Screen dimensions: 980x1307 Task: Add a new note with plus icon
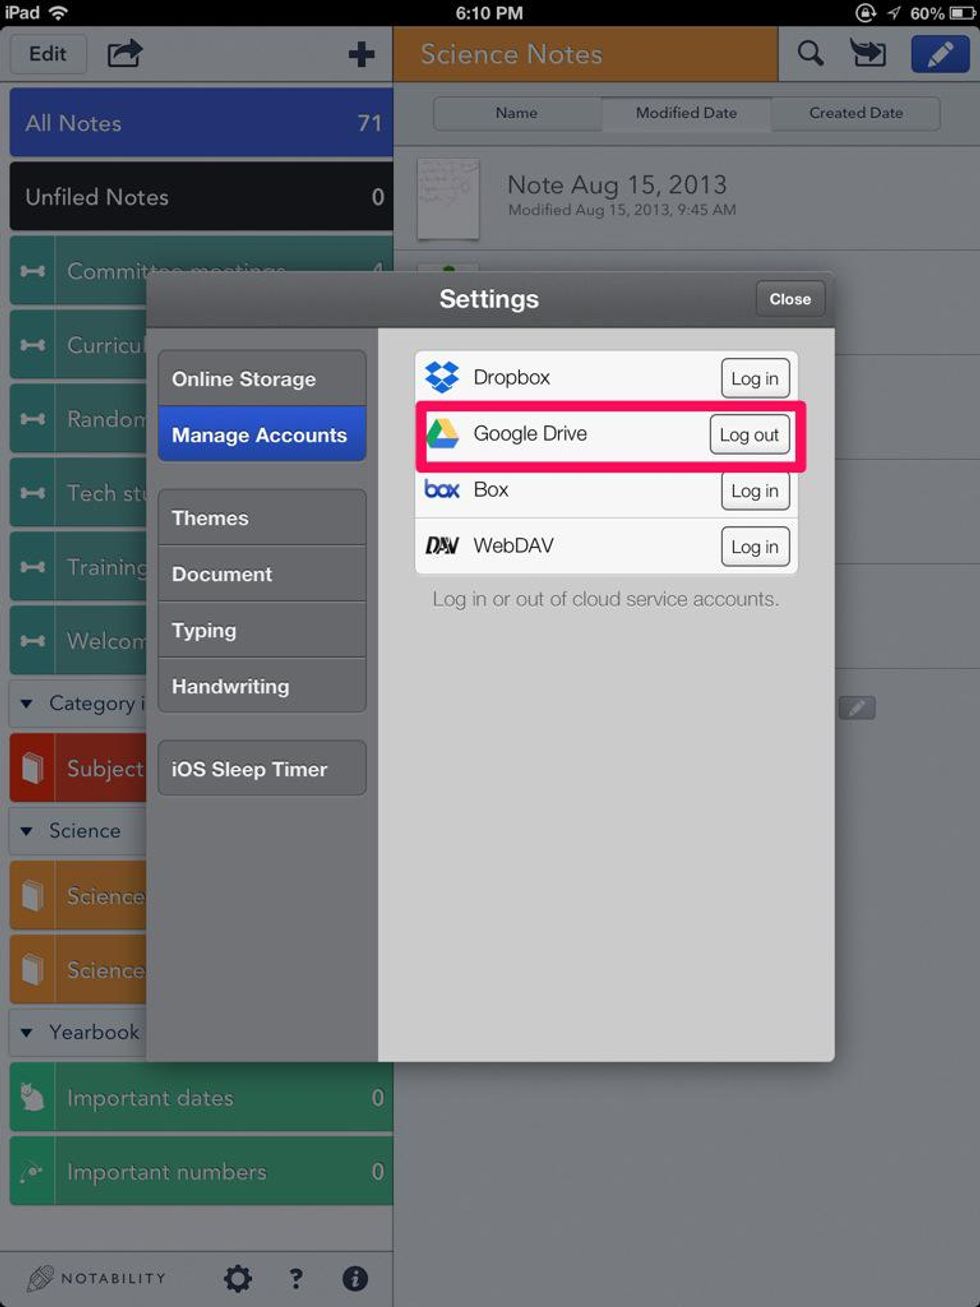tap(361, 54)
